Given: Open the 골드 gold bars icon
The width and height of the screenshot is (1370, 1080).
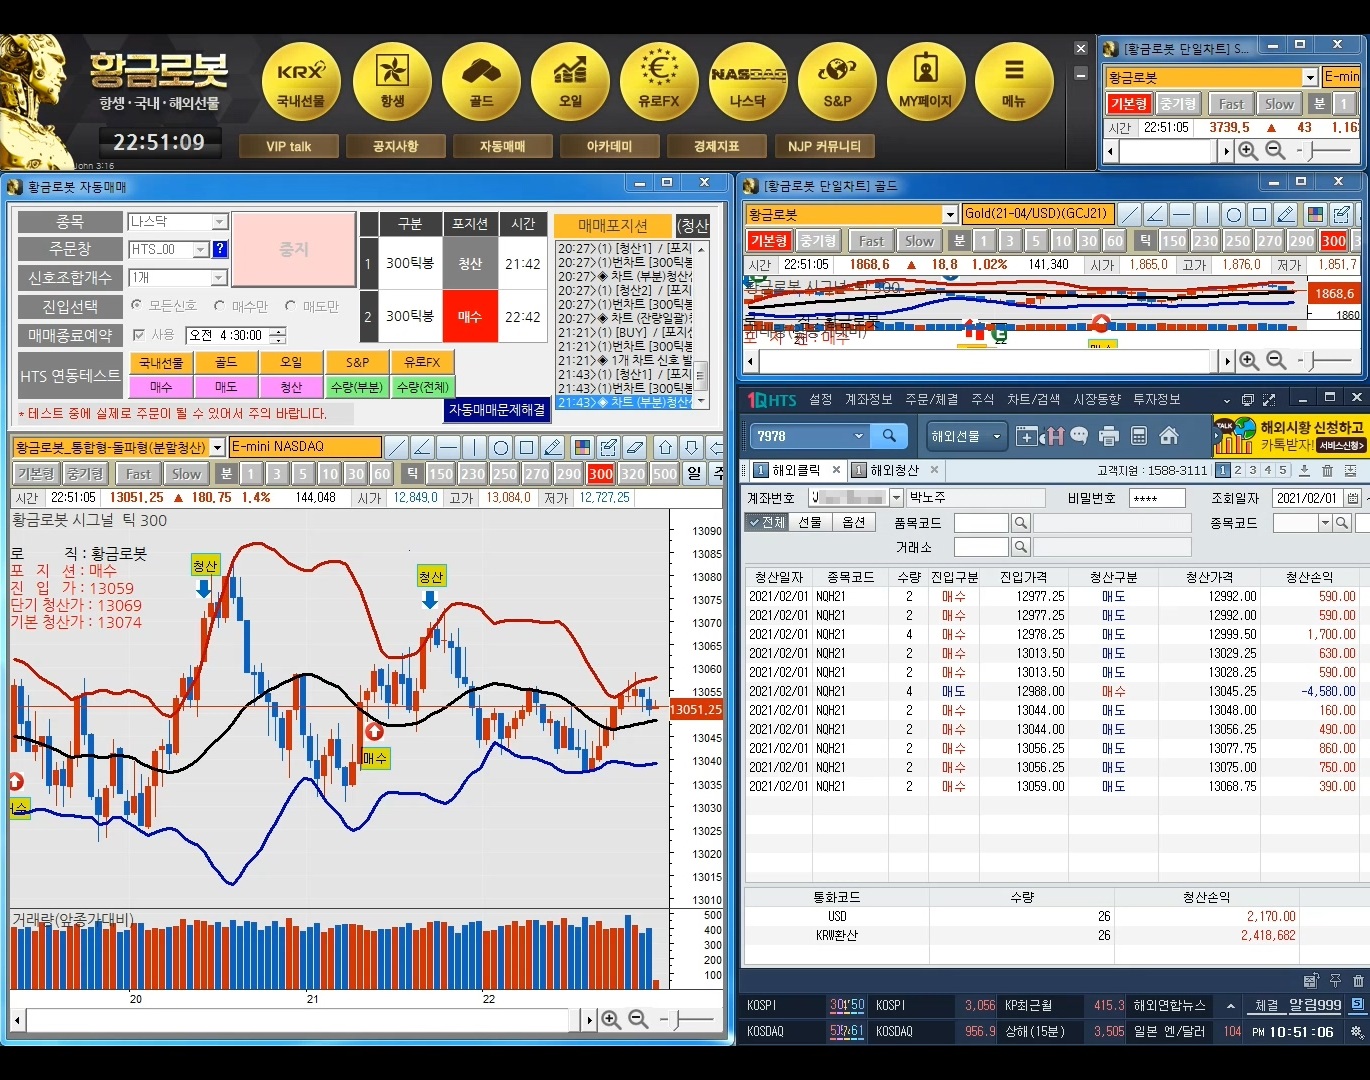Looking at the screenshot, I should [481, 82].
